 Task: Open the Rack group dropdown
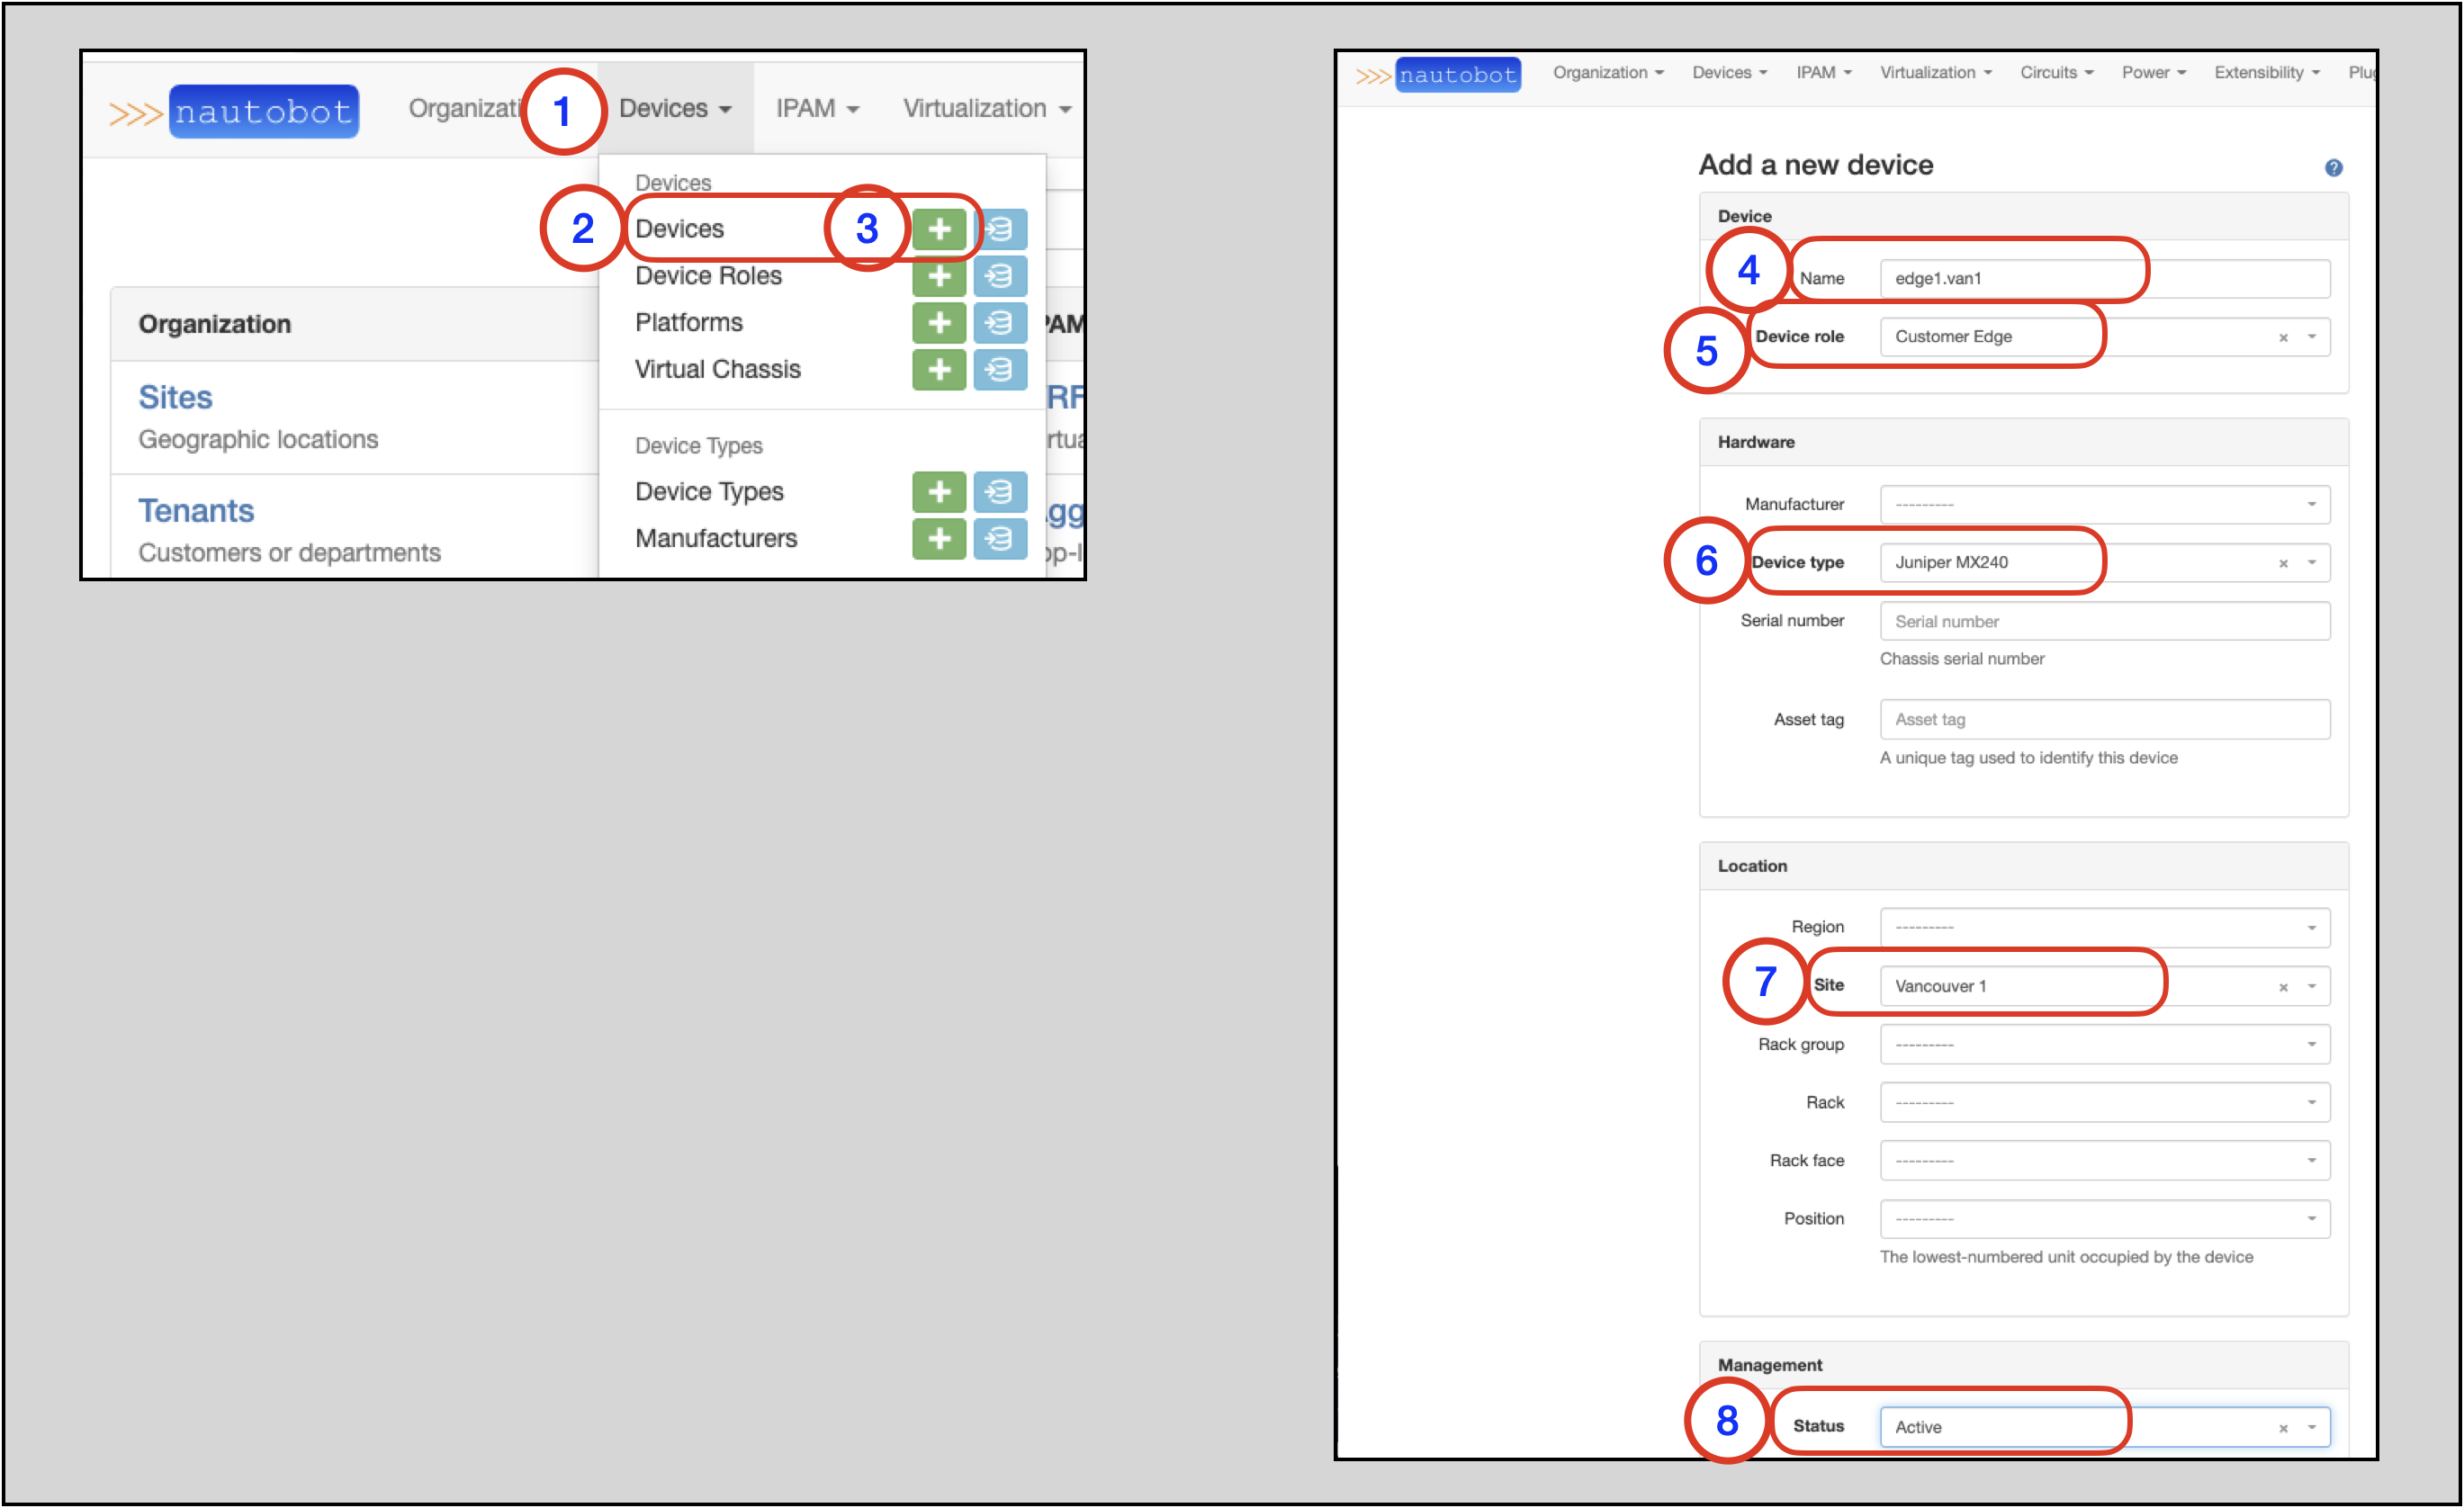tap(2104, 1045)
